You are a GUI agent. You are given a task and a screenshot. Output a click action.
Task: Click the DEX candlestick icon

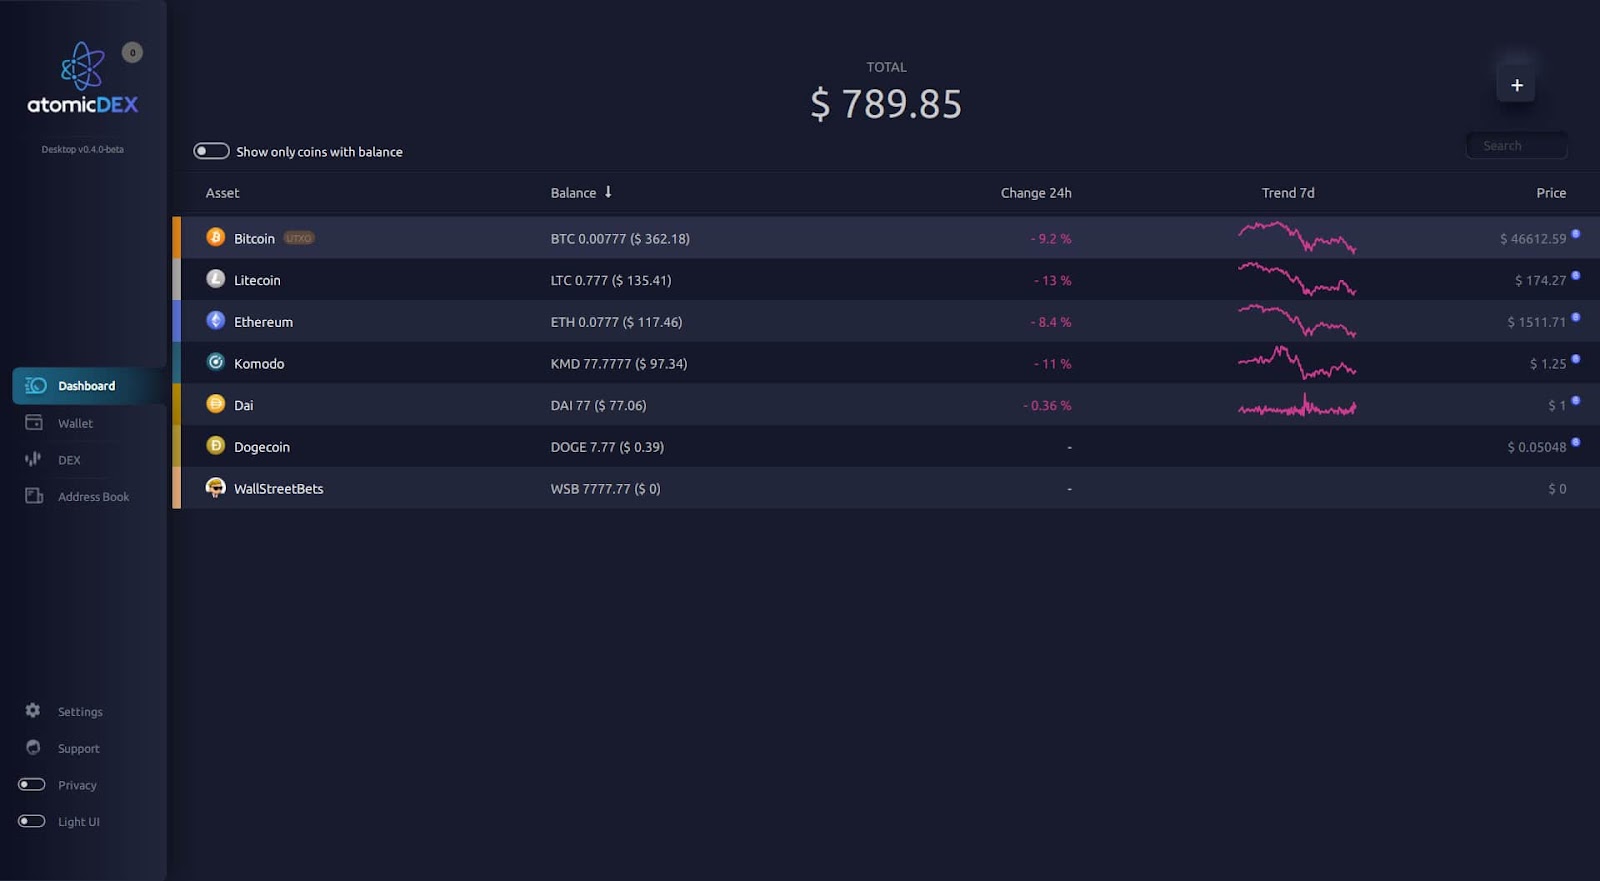[33, 459]
